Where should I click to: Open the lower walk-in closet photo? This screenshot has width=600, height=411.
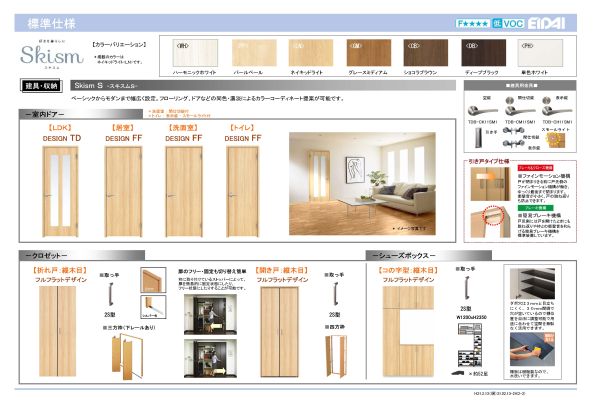click(x=210, y=359)
